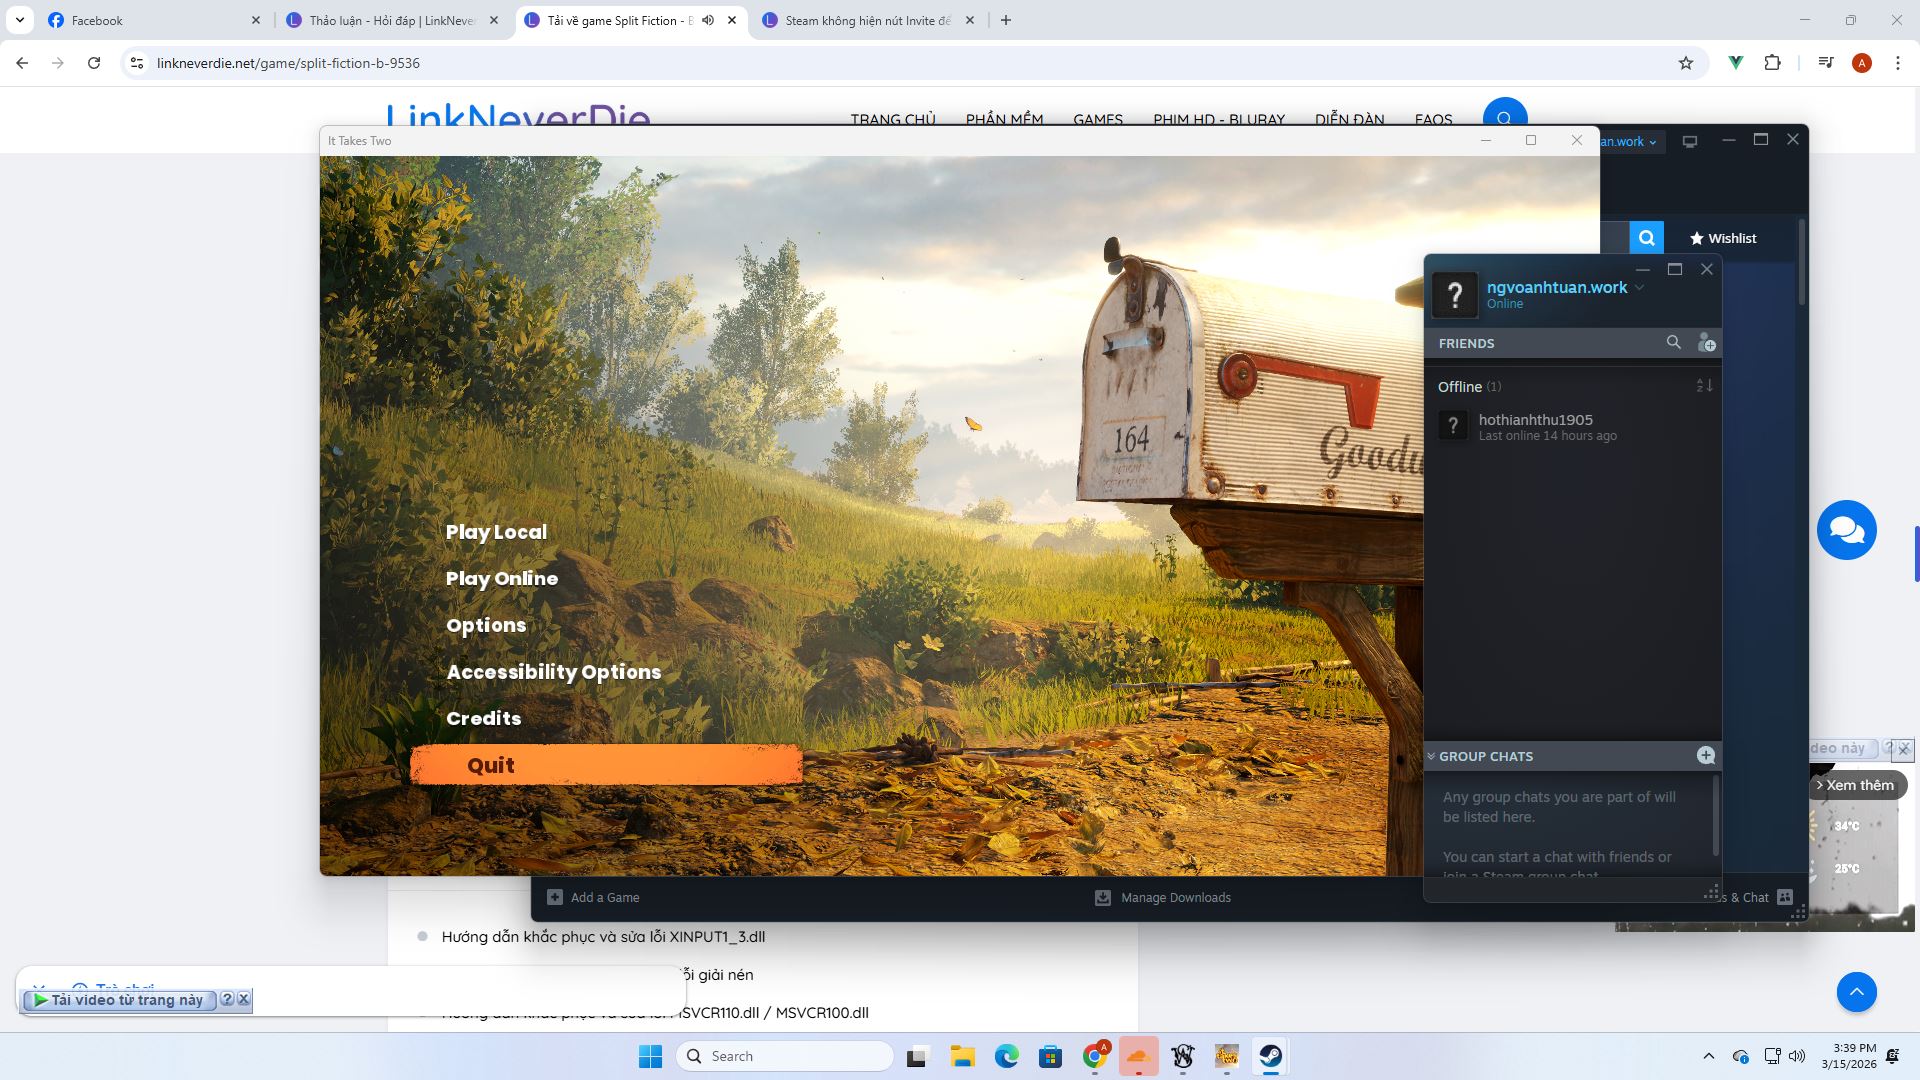This screenshot has width=1920, height=1080.
Task: Open the blue Steam store search magnifier
Action: coord(1646,237)
